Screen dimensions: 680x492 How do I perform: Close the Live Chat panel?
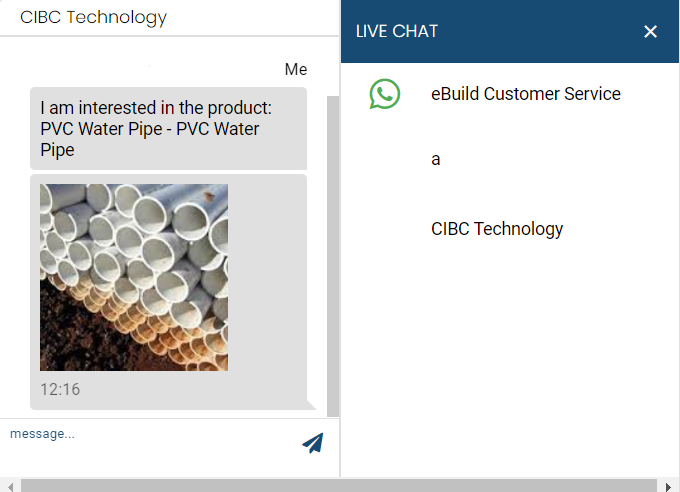[x=651, y=32]
